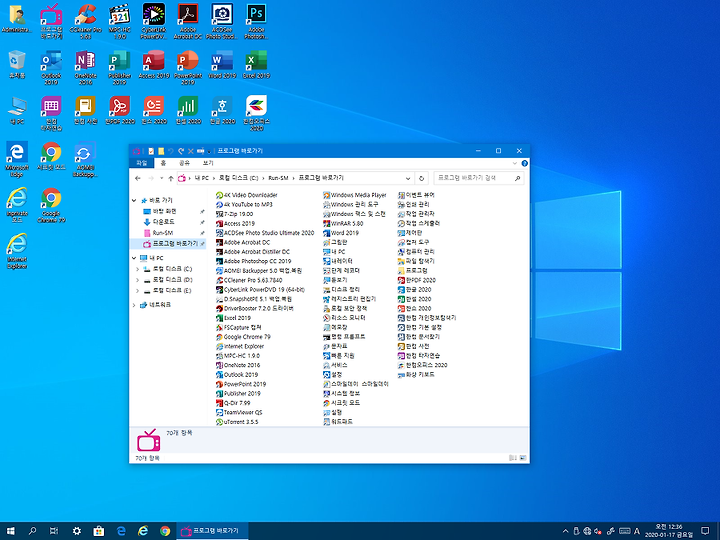Click the Microsoft Edge desktop shortcut
The height and width of the screenshot is (540, 720).
click(x=17, y=159)
